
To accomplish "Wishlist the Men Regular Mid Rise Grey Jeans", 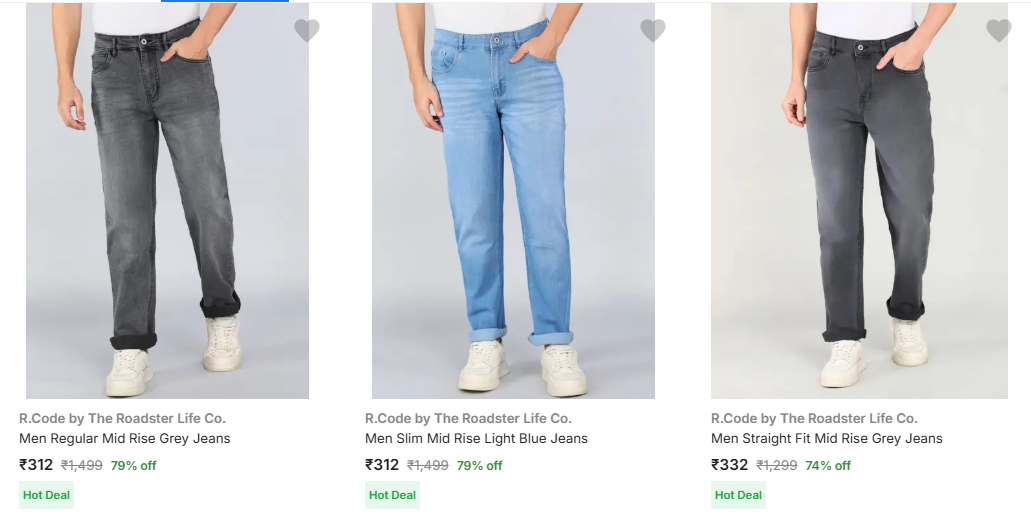I will point(307,31).
